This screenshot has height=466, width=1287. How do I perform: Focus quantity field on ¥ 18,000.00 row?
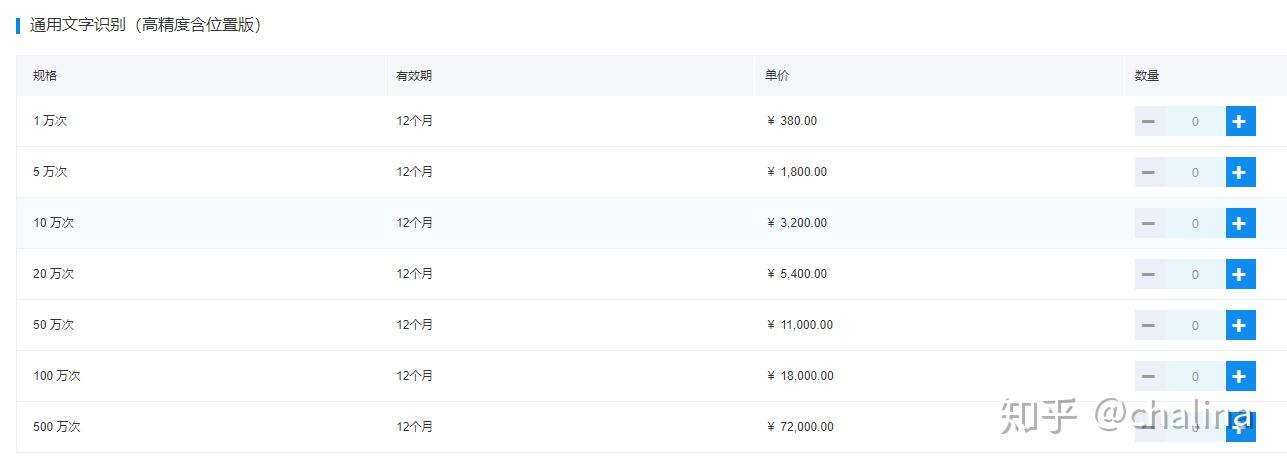tap(1195, 376)
